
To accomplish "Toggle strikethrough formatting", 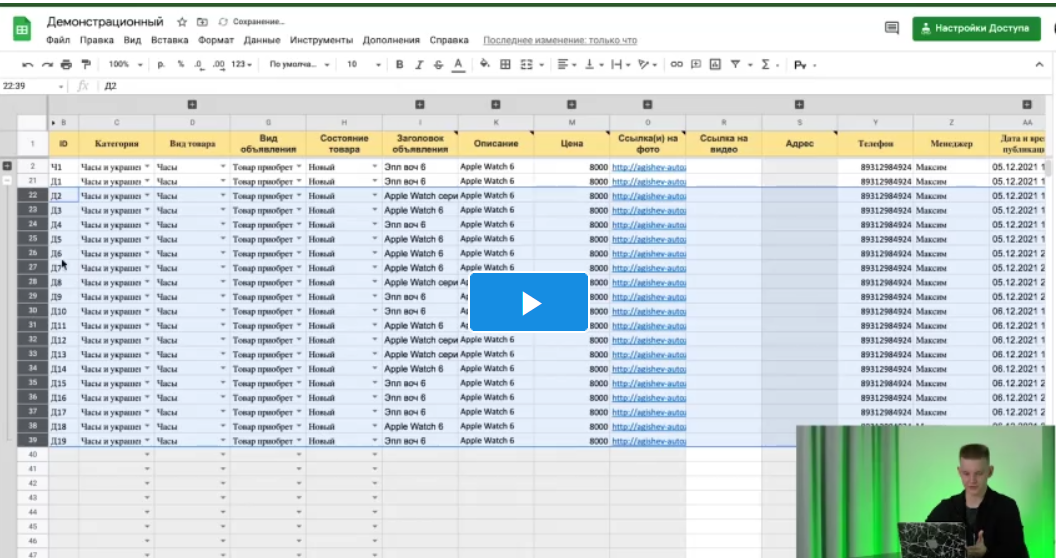I will [438, 65].
